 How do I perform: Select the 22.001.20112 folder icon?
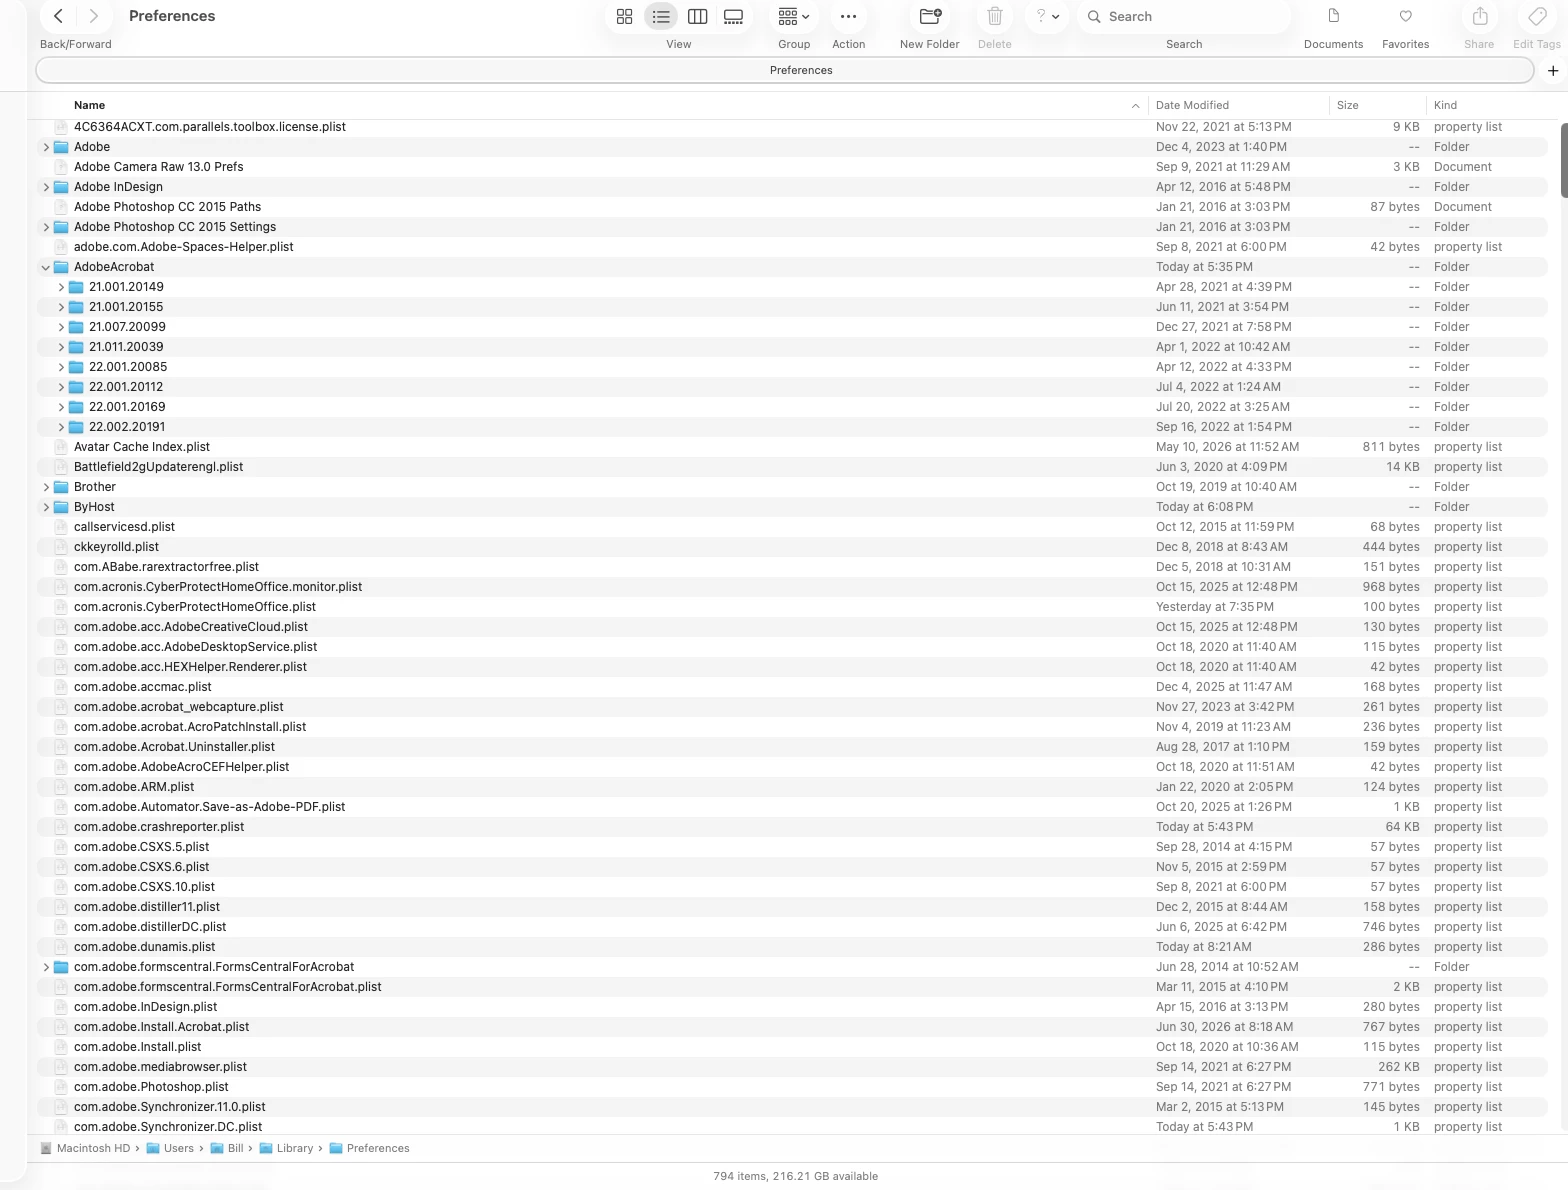coord(76,387)
